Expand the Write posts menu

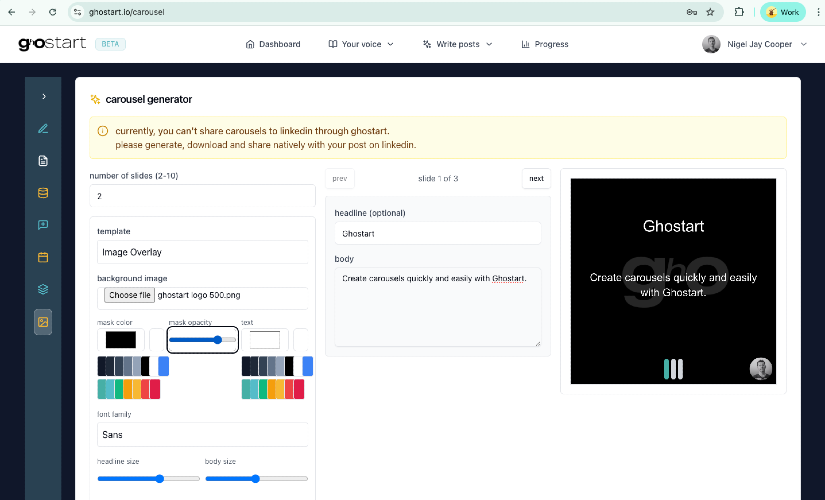(458, 44)
